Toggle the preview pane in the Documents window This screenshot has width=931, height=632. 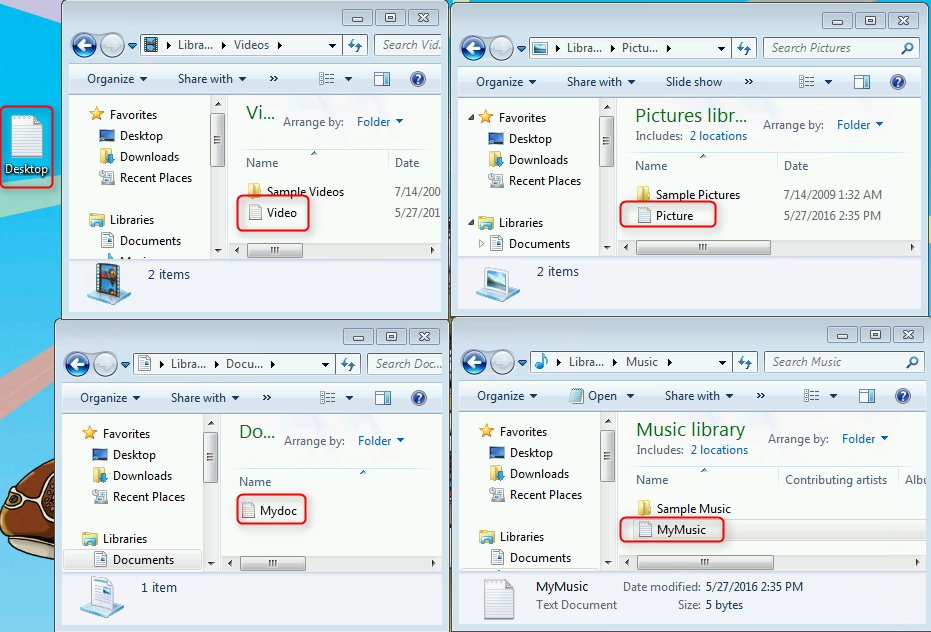[381, 397]
